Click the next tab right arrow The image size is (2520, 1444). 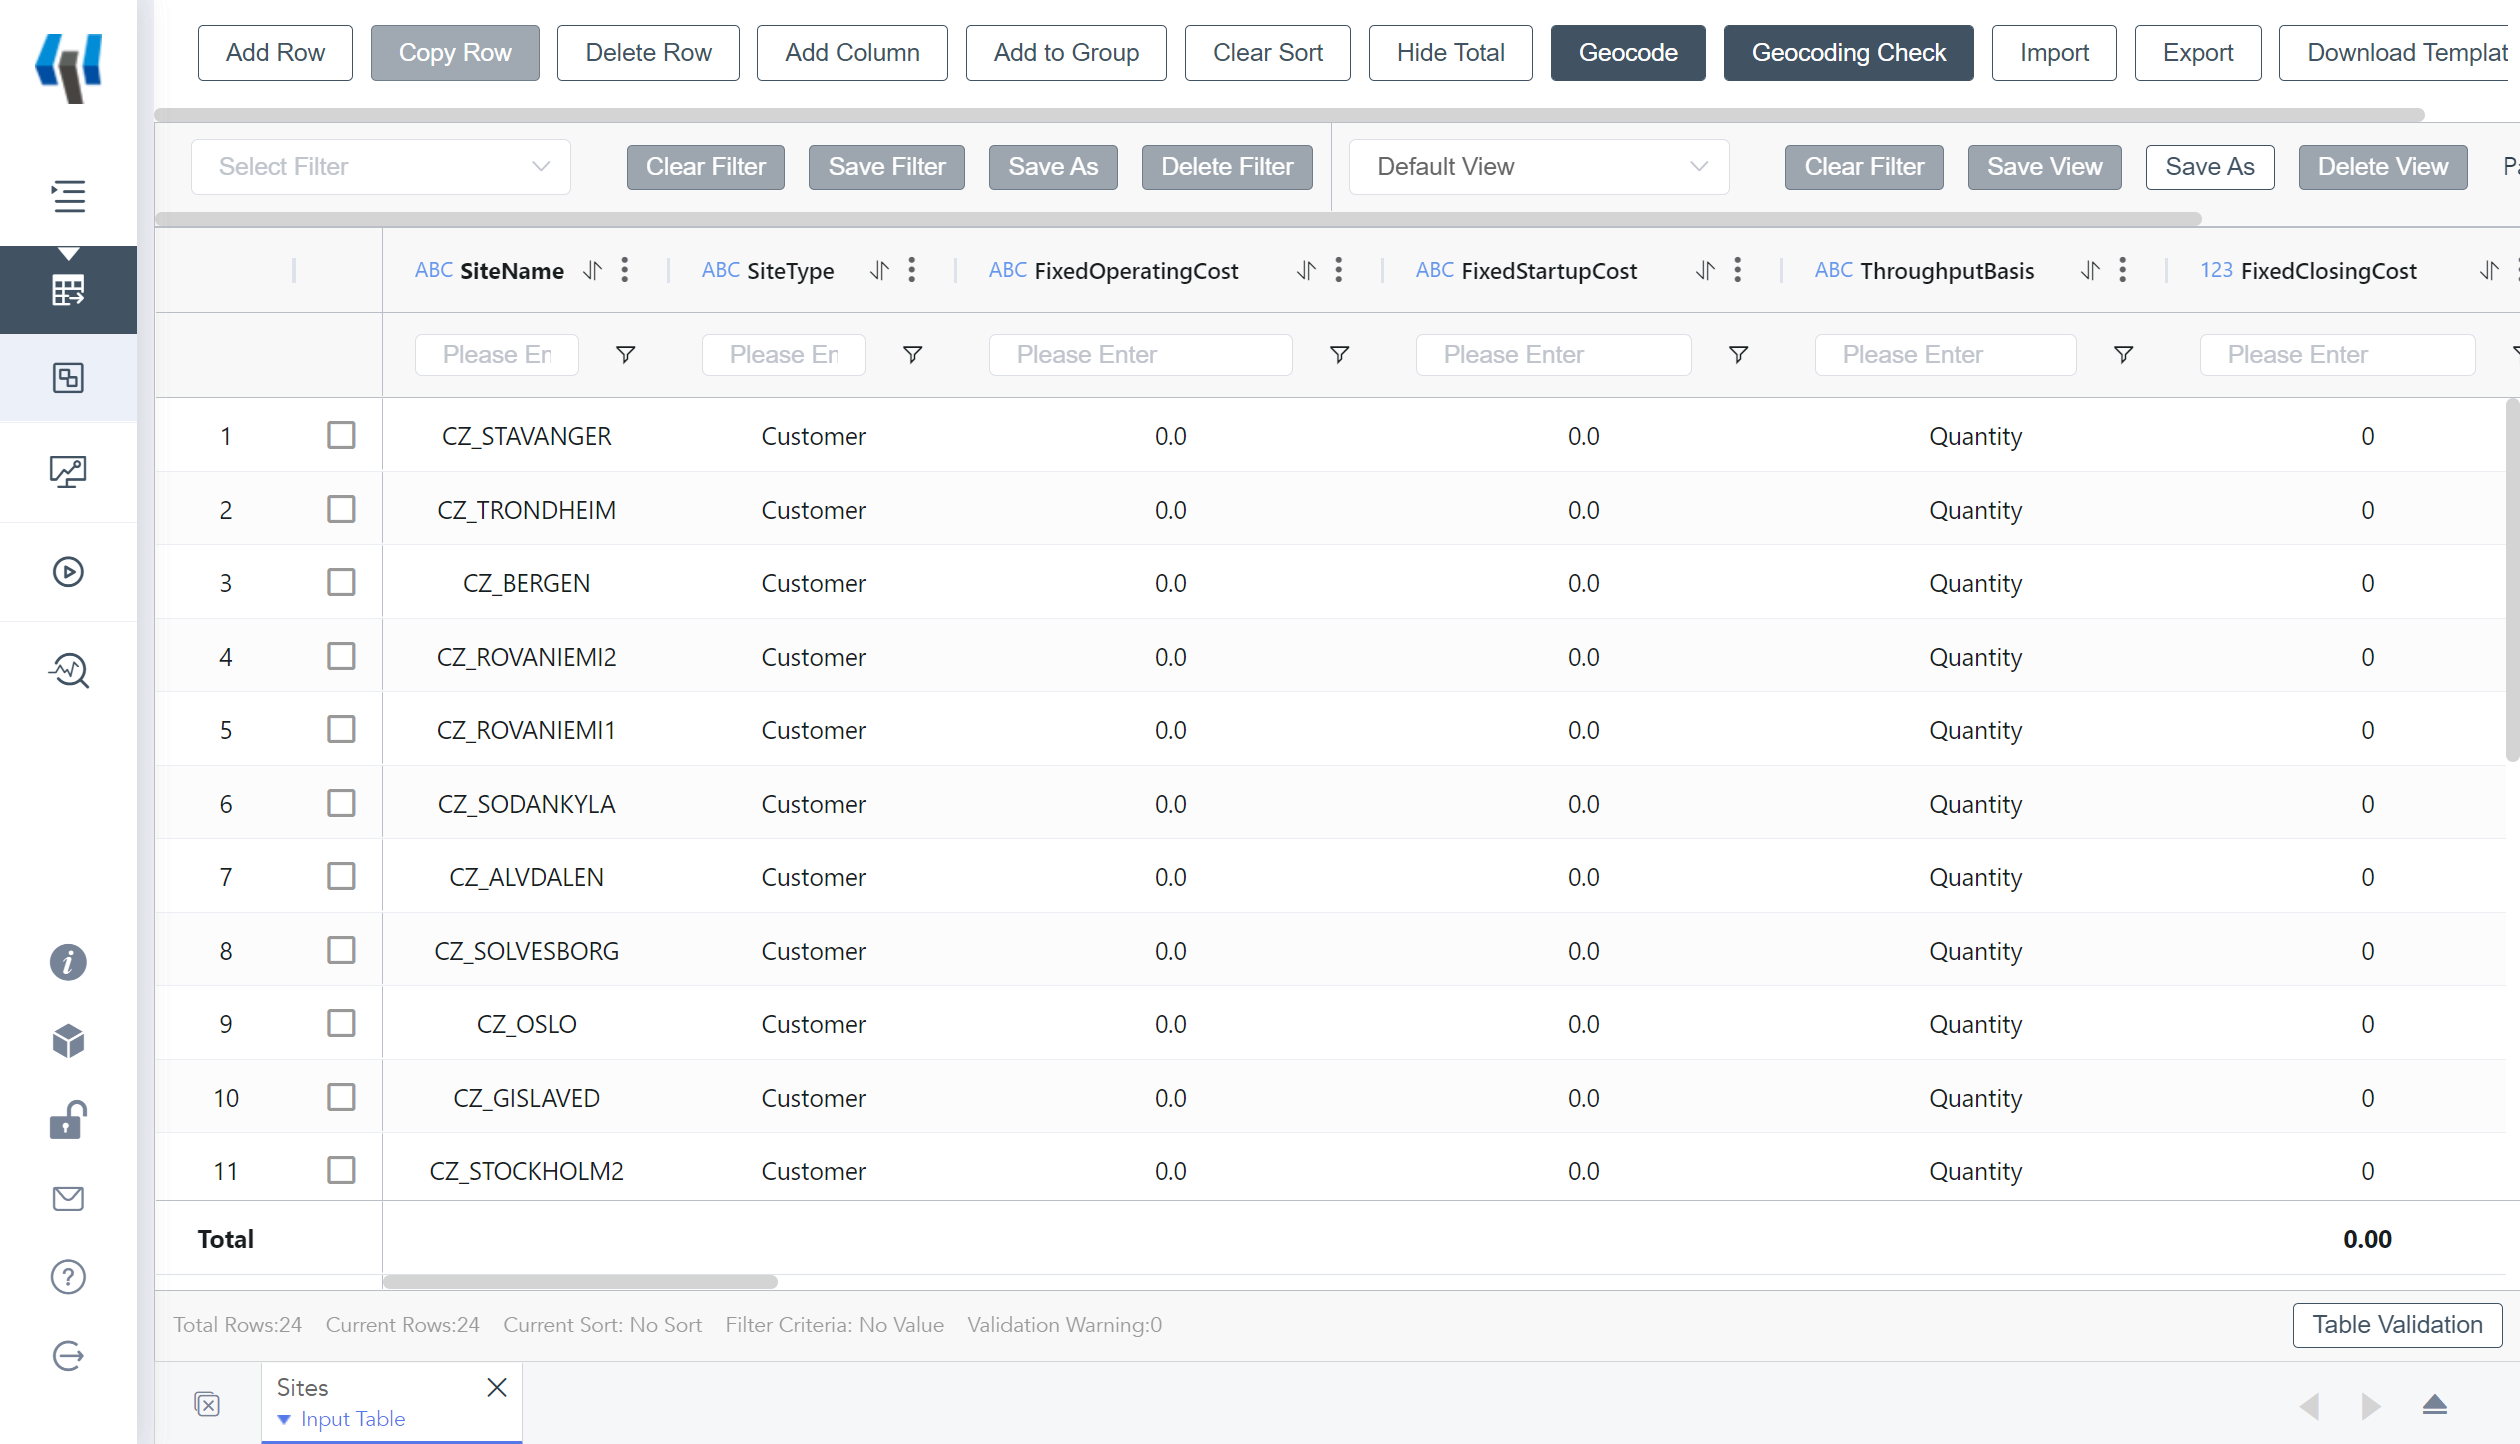tap(2370, 1406)
